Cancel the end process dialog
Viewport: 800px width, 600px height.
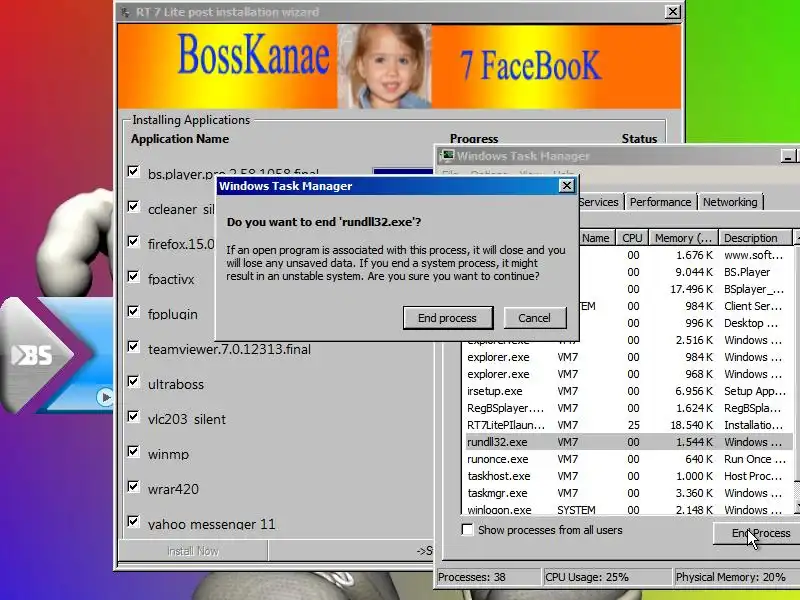tap(535, 318)
